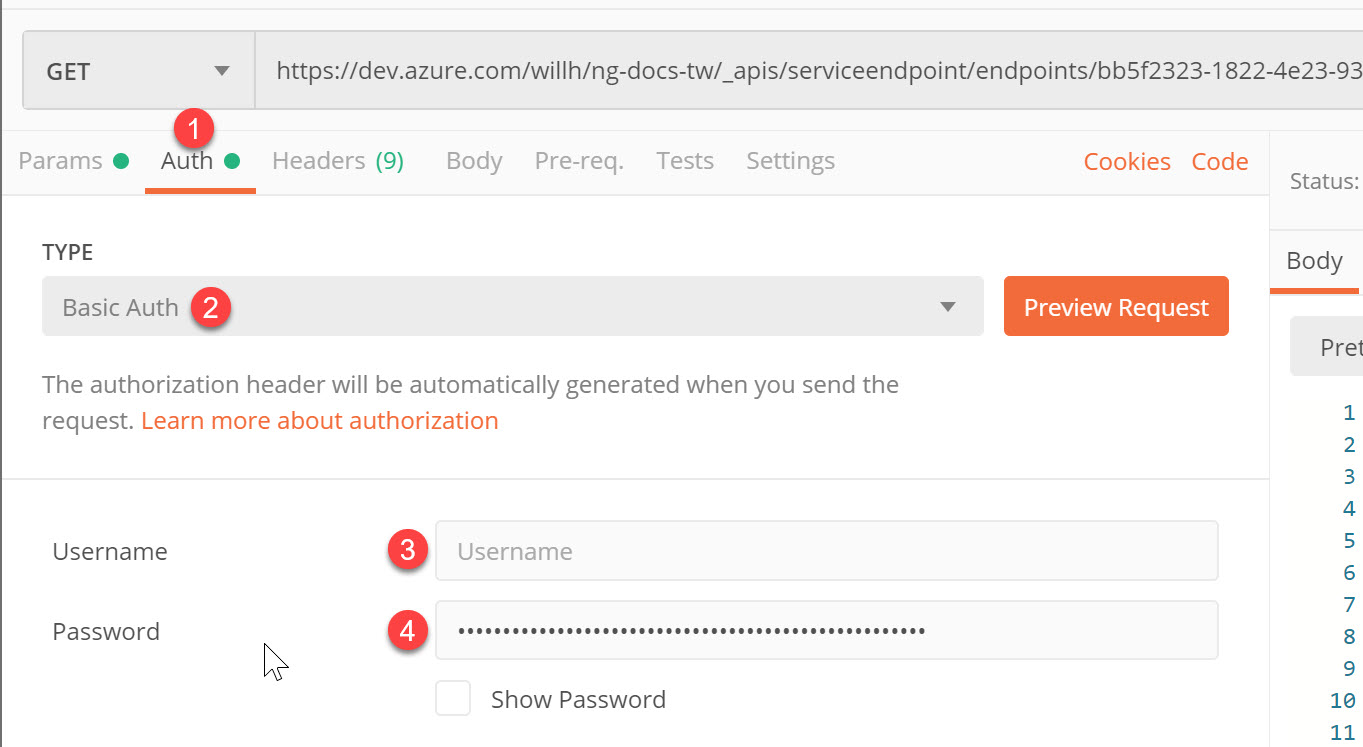Open the Cookies link
The image size is (1363, 747).
click(x=1127, y=162)
